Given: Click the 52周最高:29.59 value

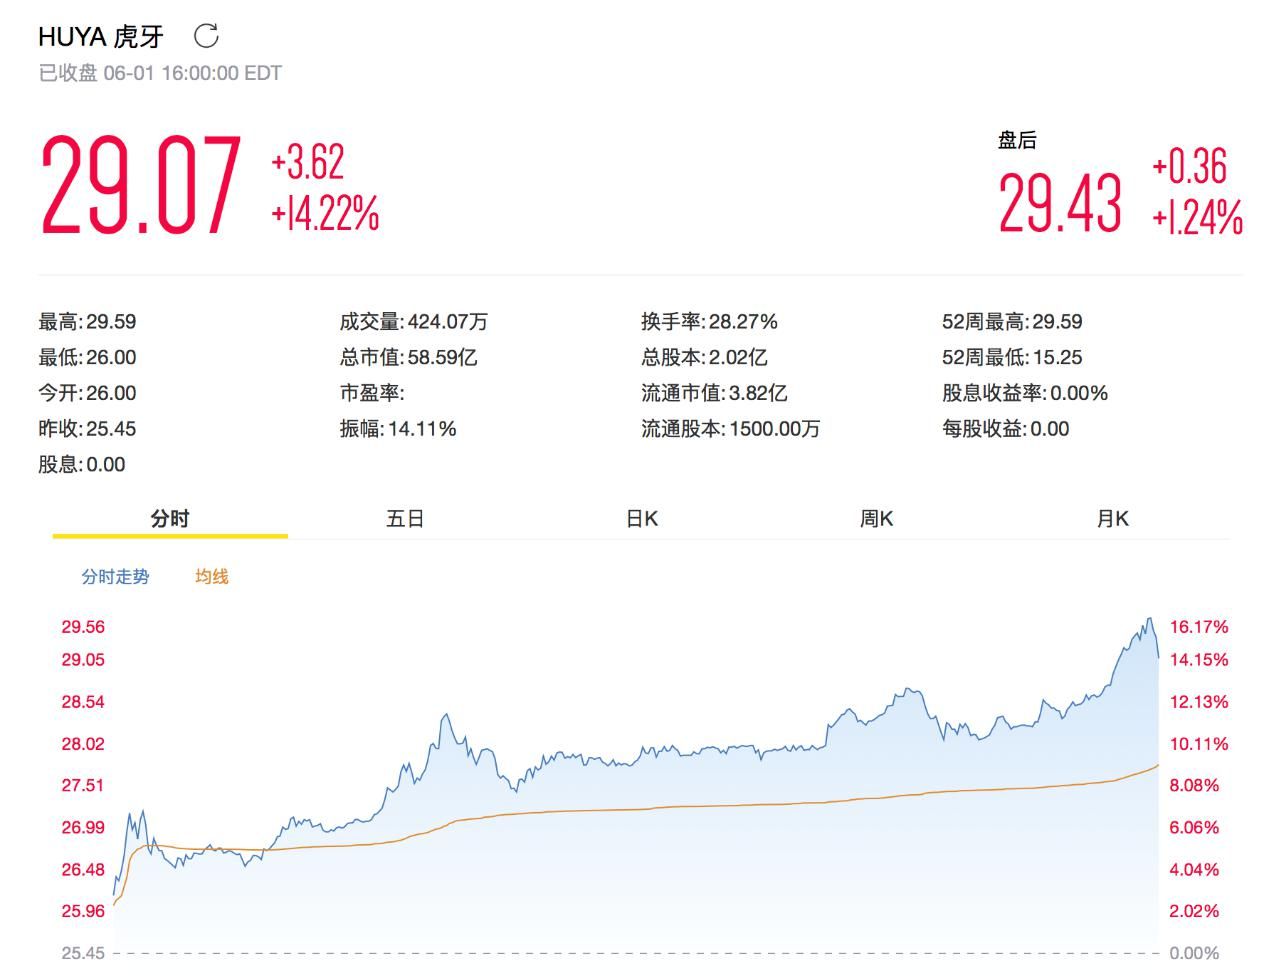Looking at the screenshot, I should 1012,322.
